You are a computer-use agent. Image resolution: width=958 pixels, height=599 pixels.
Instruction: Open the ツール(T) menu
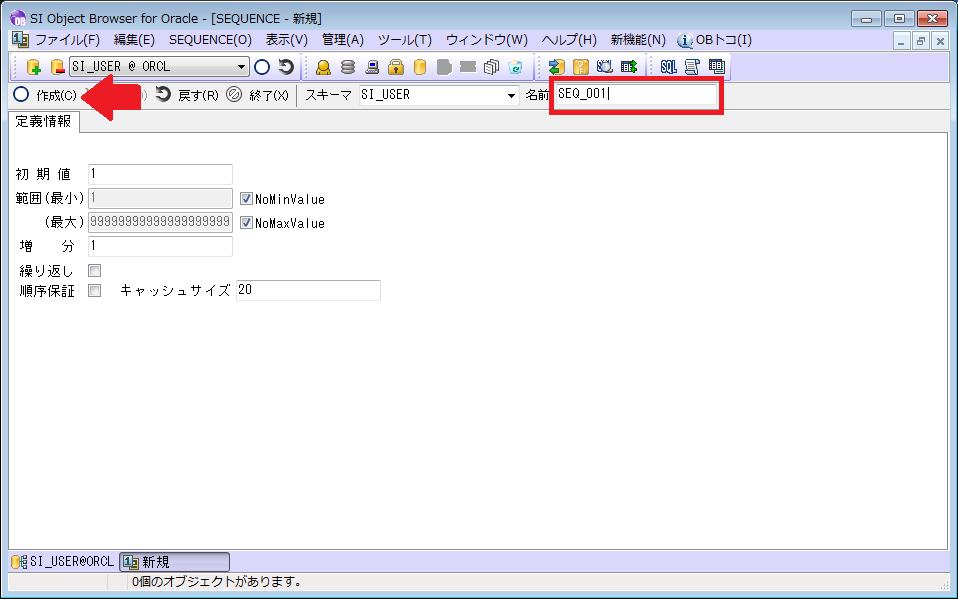[404, 40]
